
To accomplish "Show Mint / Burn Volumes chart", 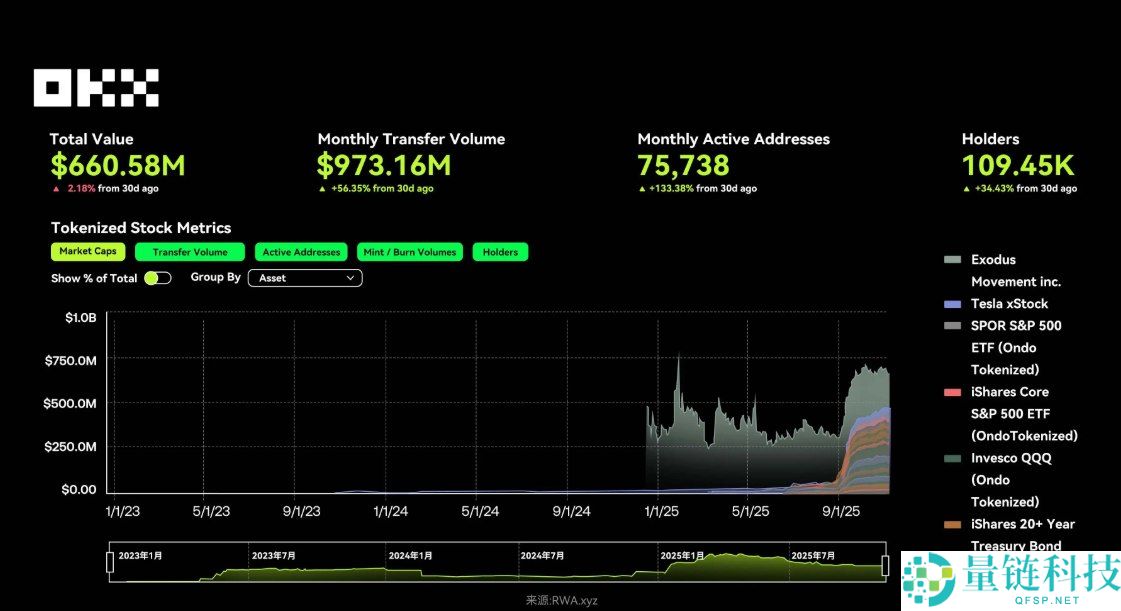I will click(x=411, y=252).
